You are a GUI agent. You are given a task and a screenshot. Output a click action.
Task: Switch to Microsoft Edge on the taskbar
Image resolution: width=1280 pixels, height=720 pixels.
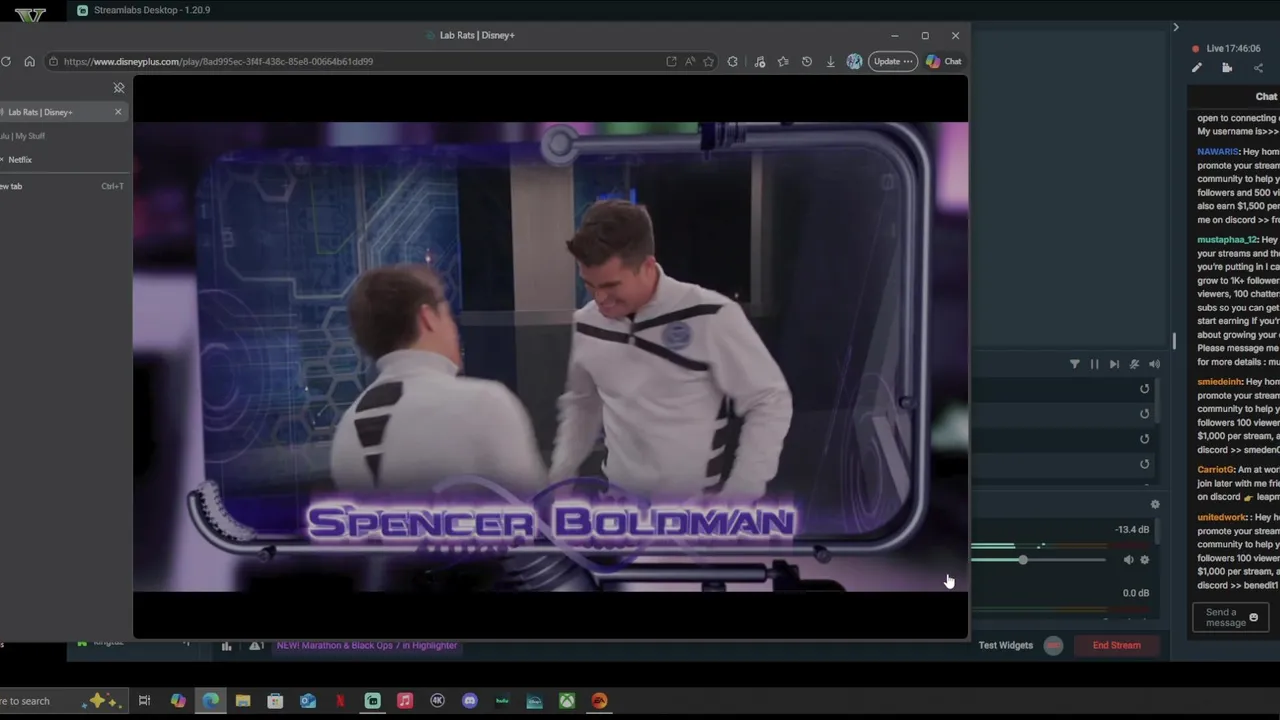click(211, 701)
